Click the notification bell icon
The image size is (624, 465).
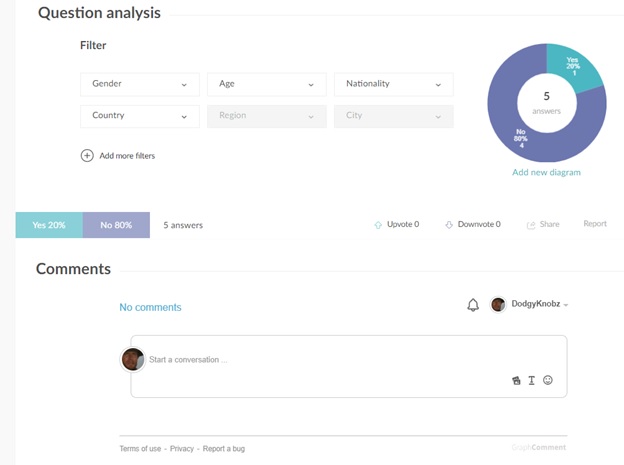[473, 305]
